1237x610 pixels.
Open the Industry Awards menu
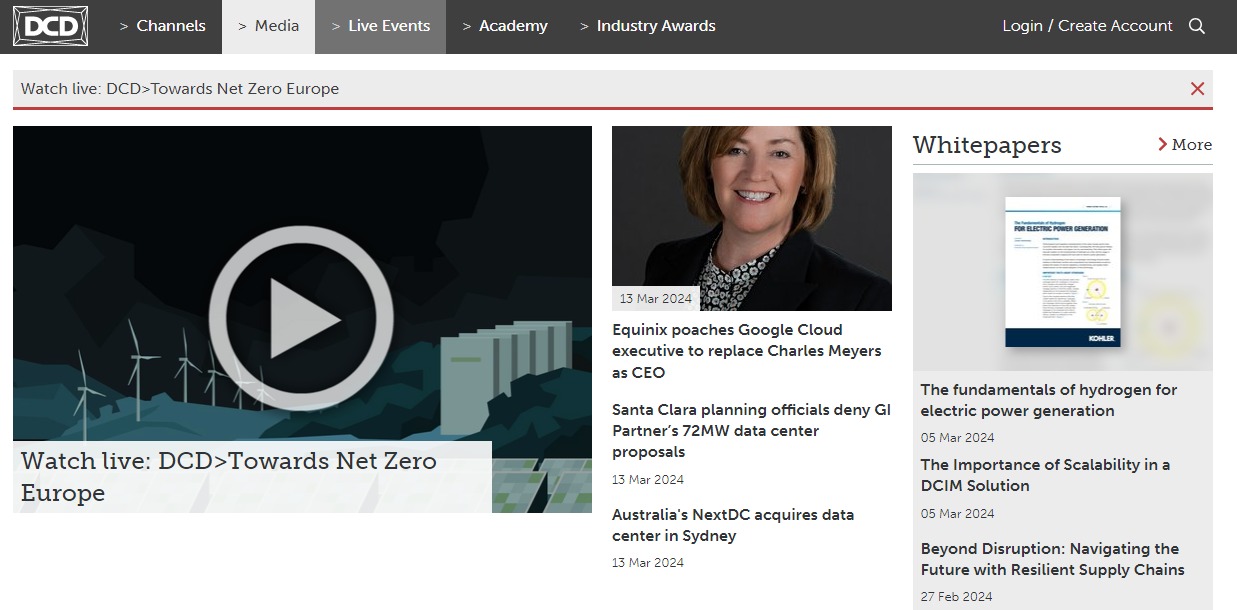(648, 26)
